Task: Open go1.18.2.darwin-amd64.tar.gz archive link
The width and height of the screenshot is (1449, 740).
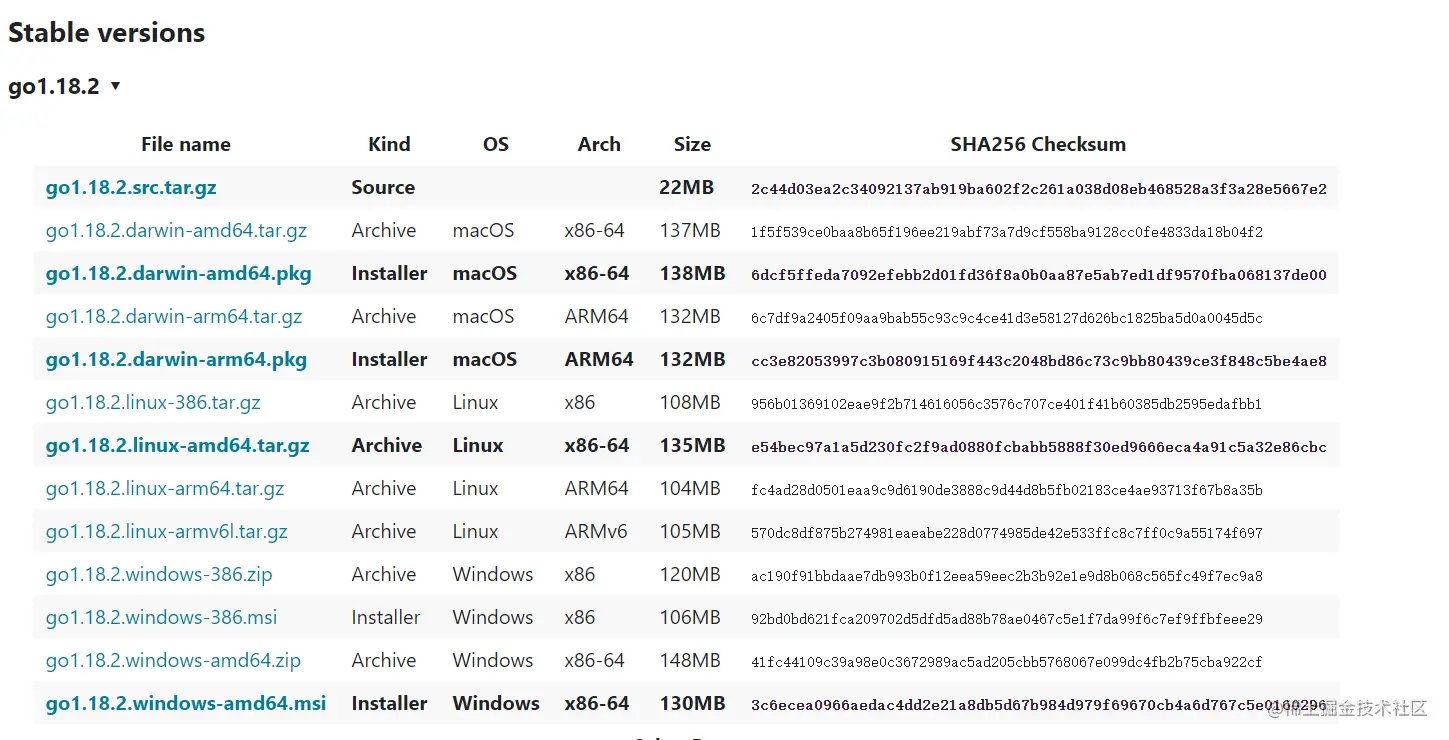Action: point(176,230)
